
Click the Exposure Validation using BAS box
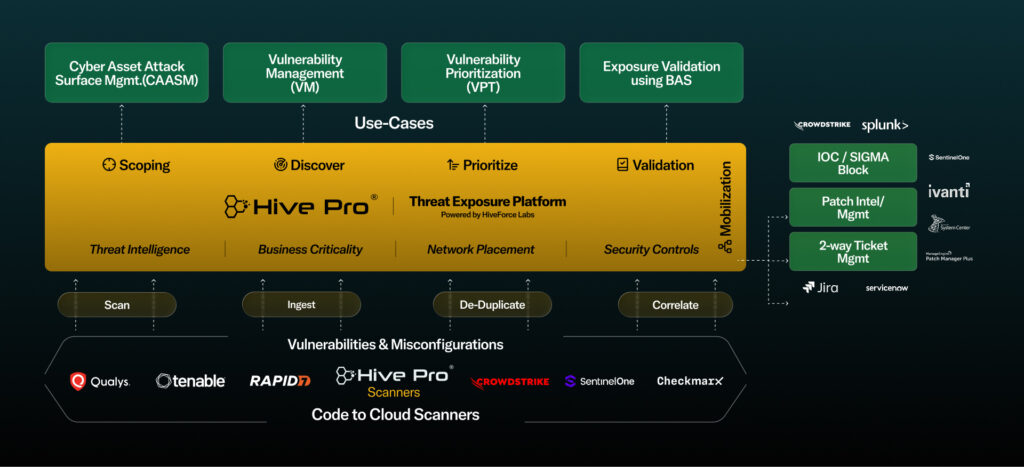tap(661, 73)
